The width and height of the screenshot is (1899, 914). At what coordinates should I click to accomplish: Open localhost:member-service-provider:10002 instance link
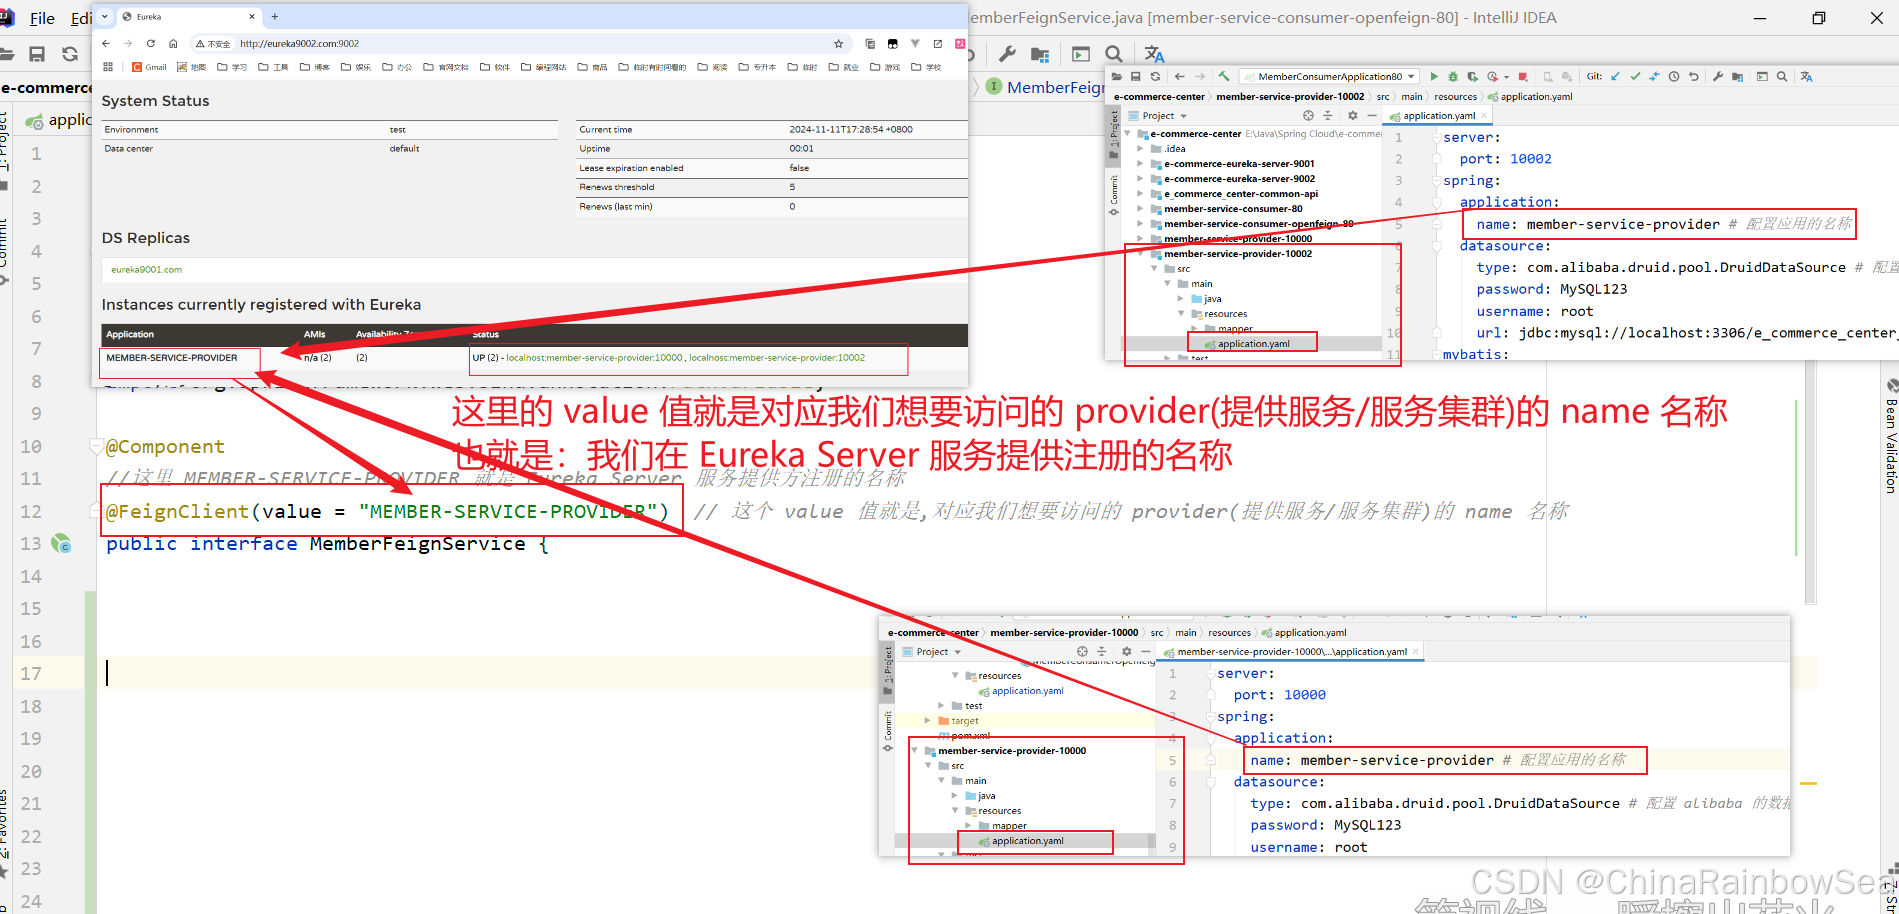pyautogui.click(x=777, y=358)
